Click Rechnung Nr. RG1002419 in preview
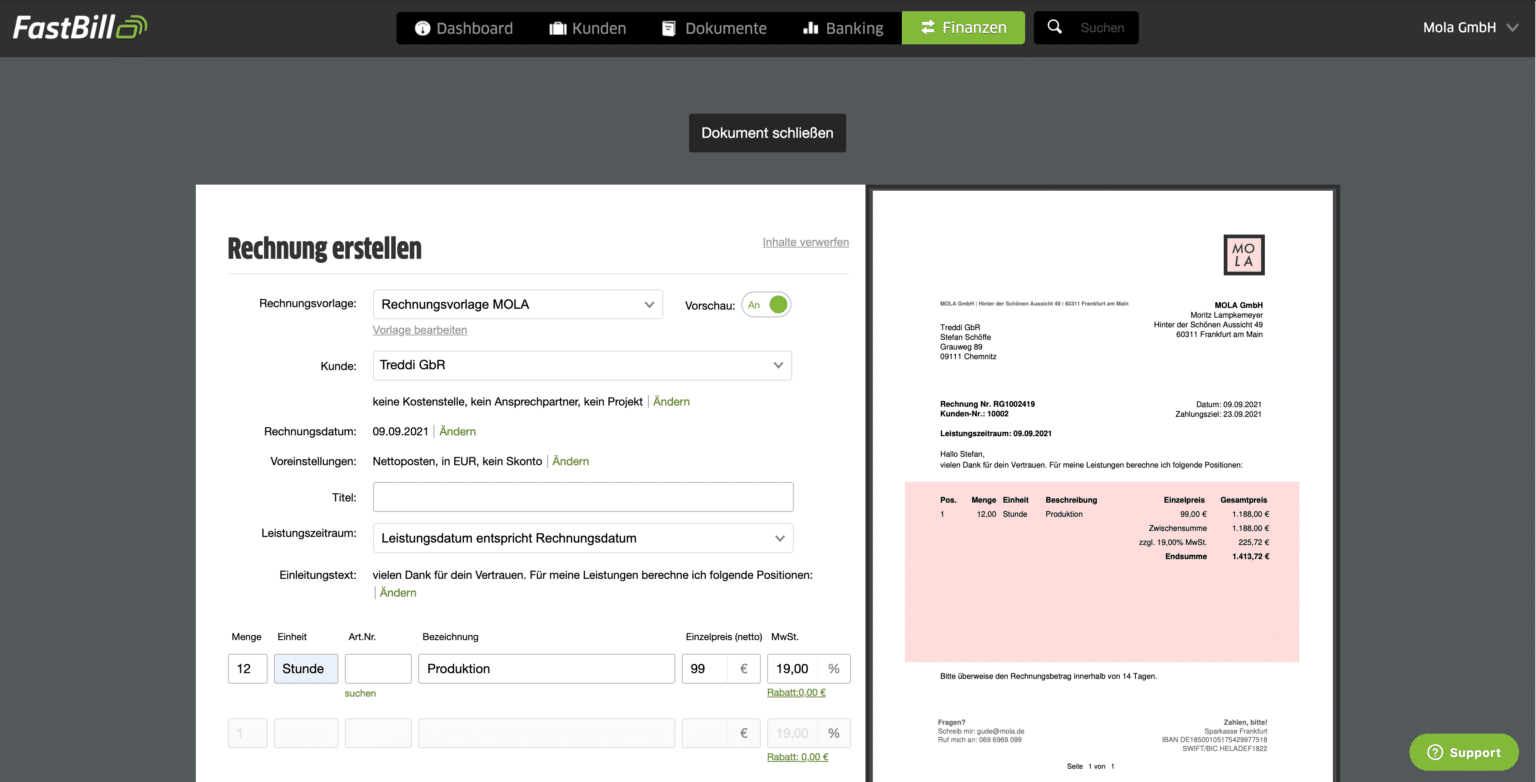This screenshot has width=1536, height=782. click(987, 404)
